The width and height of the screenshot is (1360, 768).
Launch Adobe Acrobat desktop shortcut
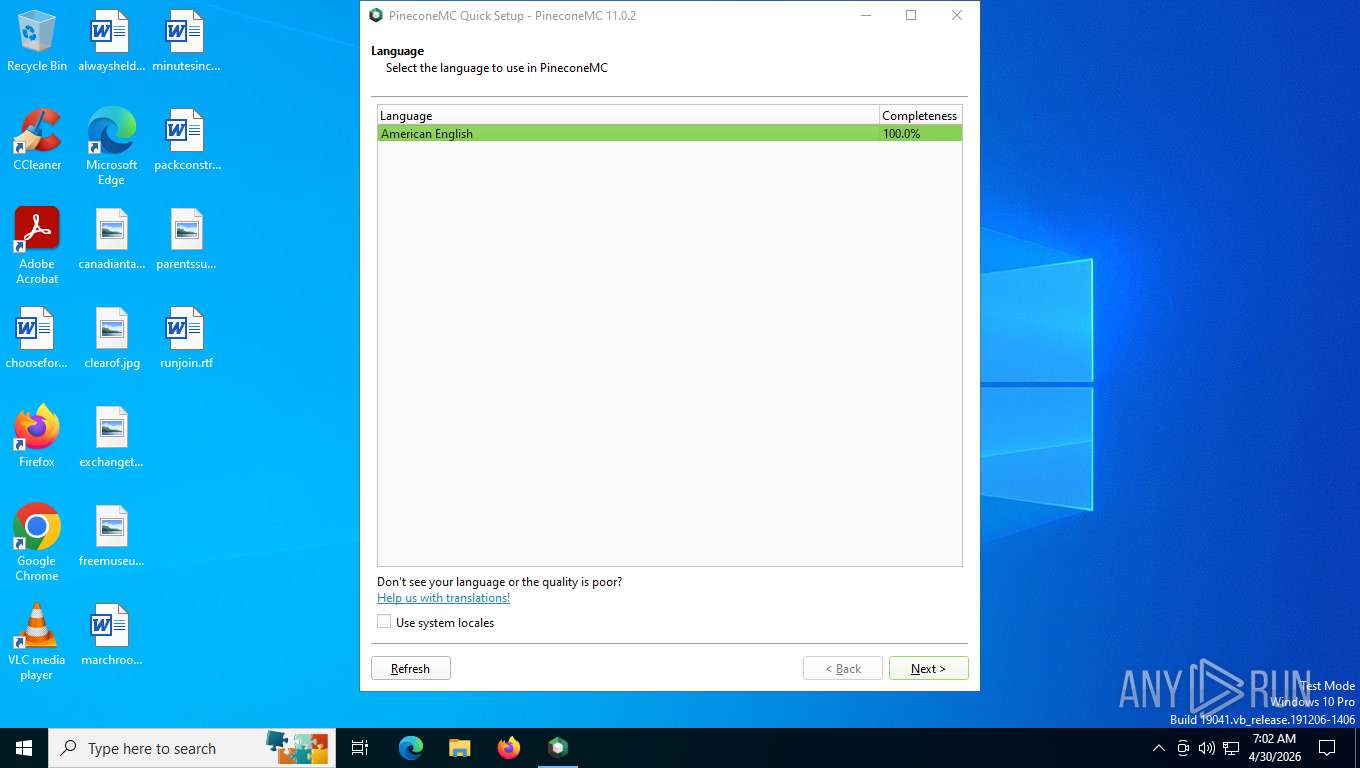37,246
